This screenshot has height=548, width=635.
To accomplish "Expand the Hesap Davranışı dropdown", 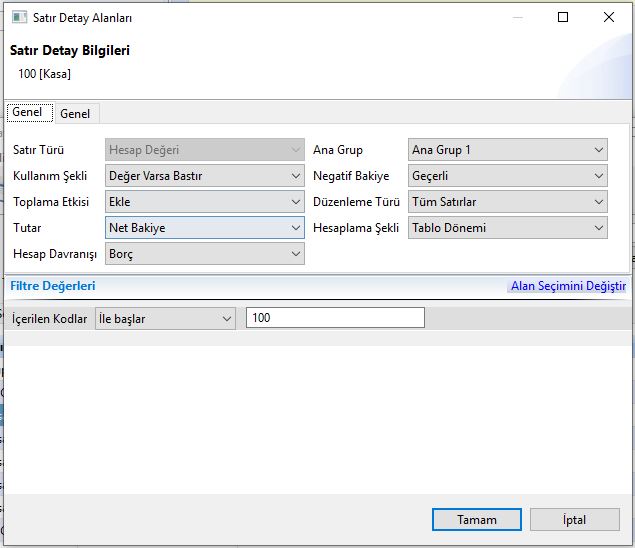I will 205,254.
